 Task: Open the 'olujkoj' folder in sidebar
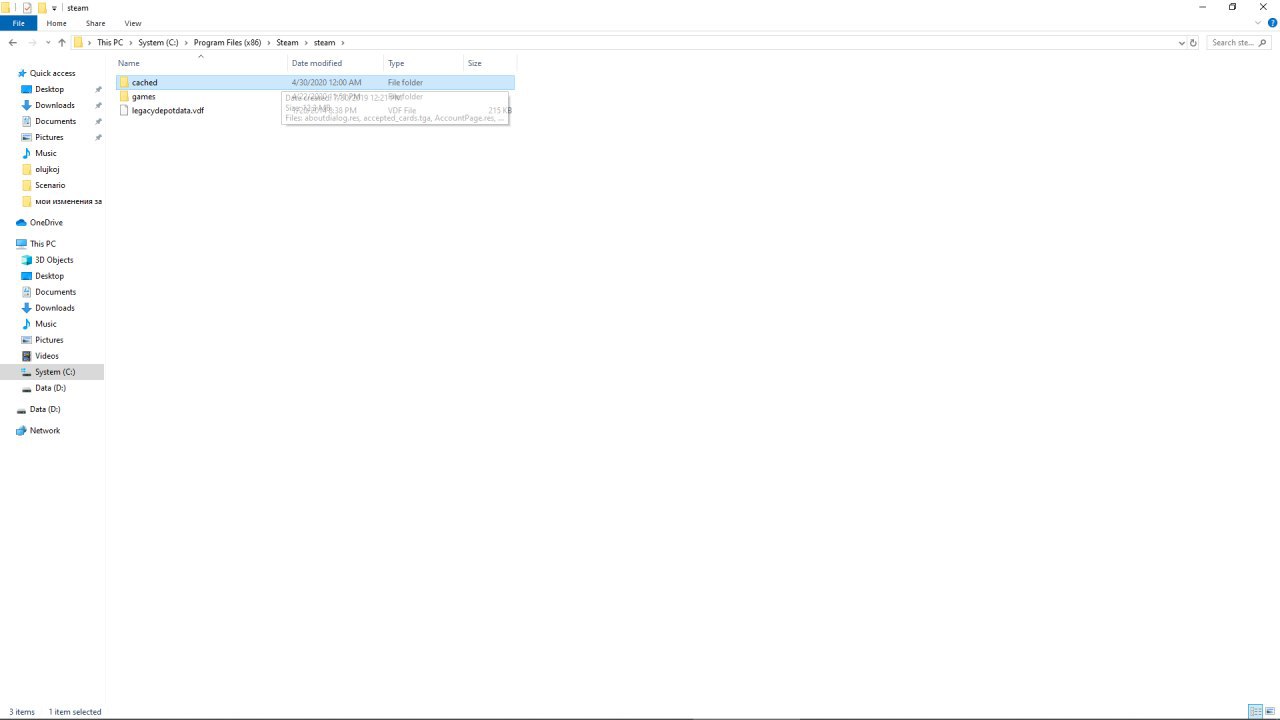pyautogui.click(x=47, y=169)
